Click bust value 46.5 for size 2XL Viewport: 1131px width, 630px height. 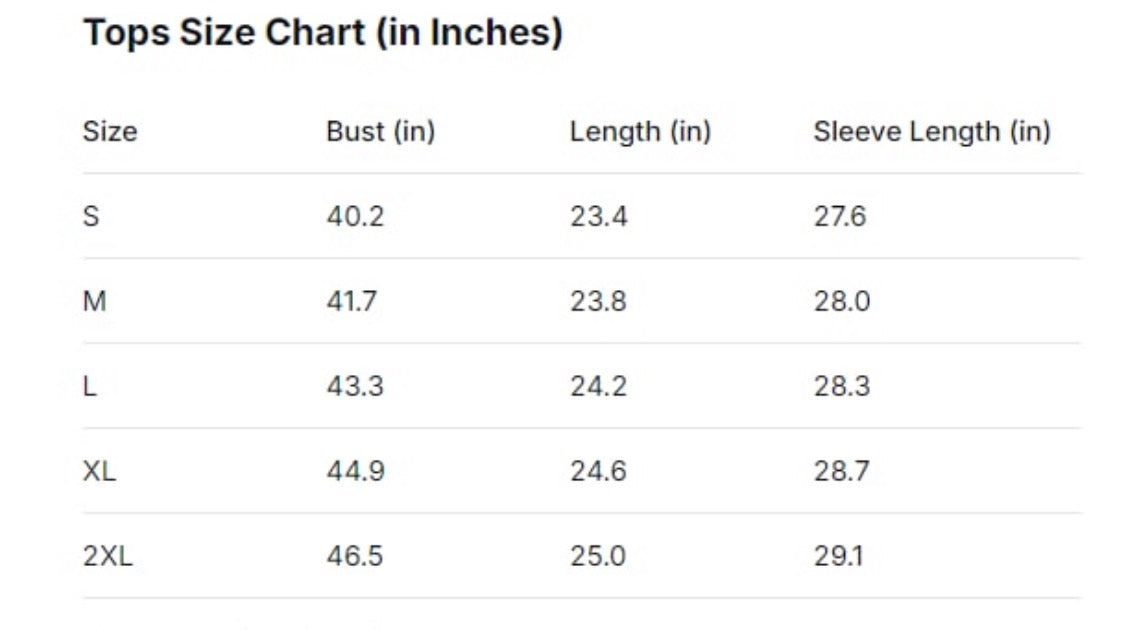tap(354, 556)
